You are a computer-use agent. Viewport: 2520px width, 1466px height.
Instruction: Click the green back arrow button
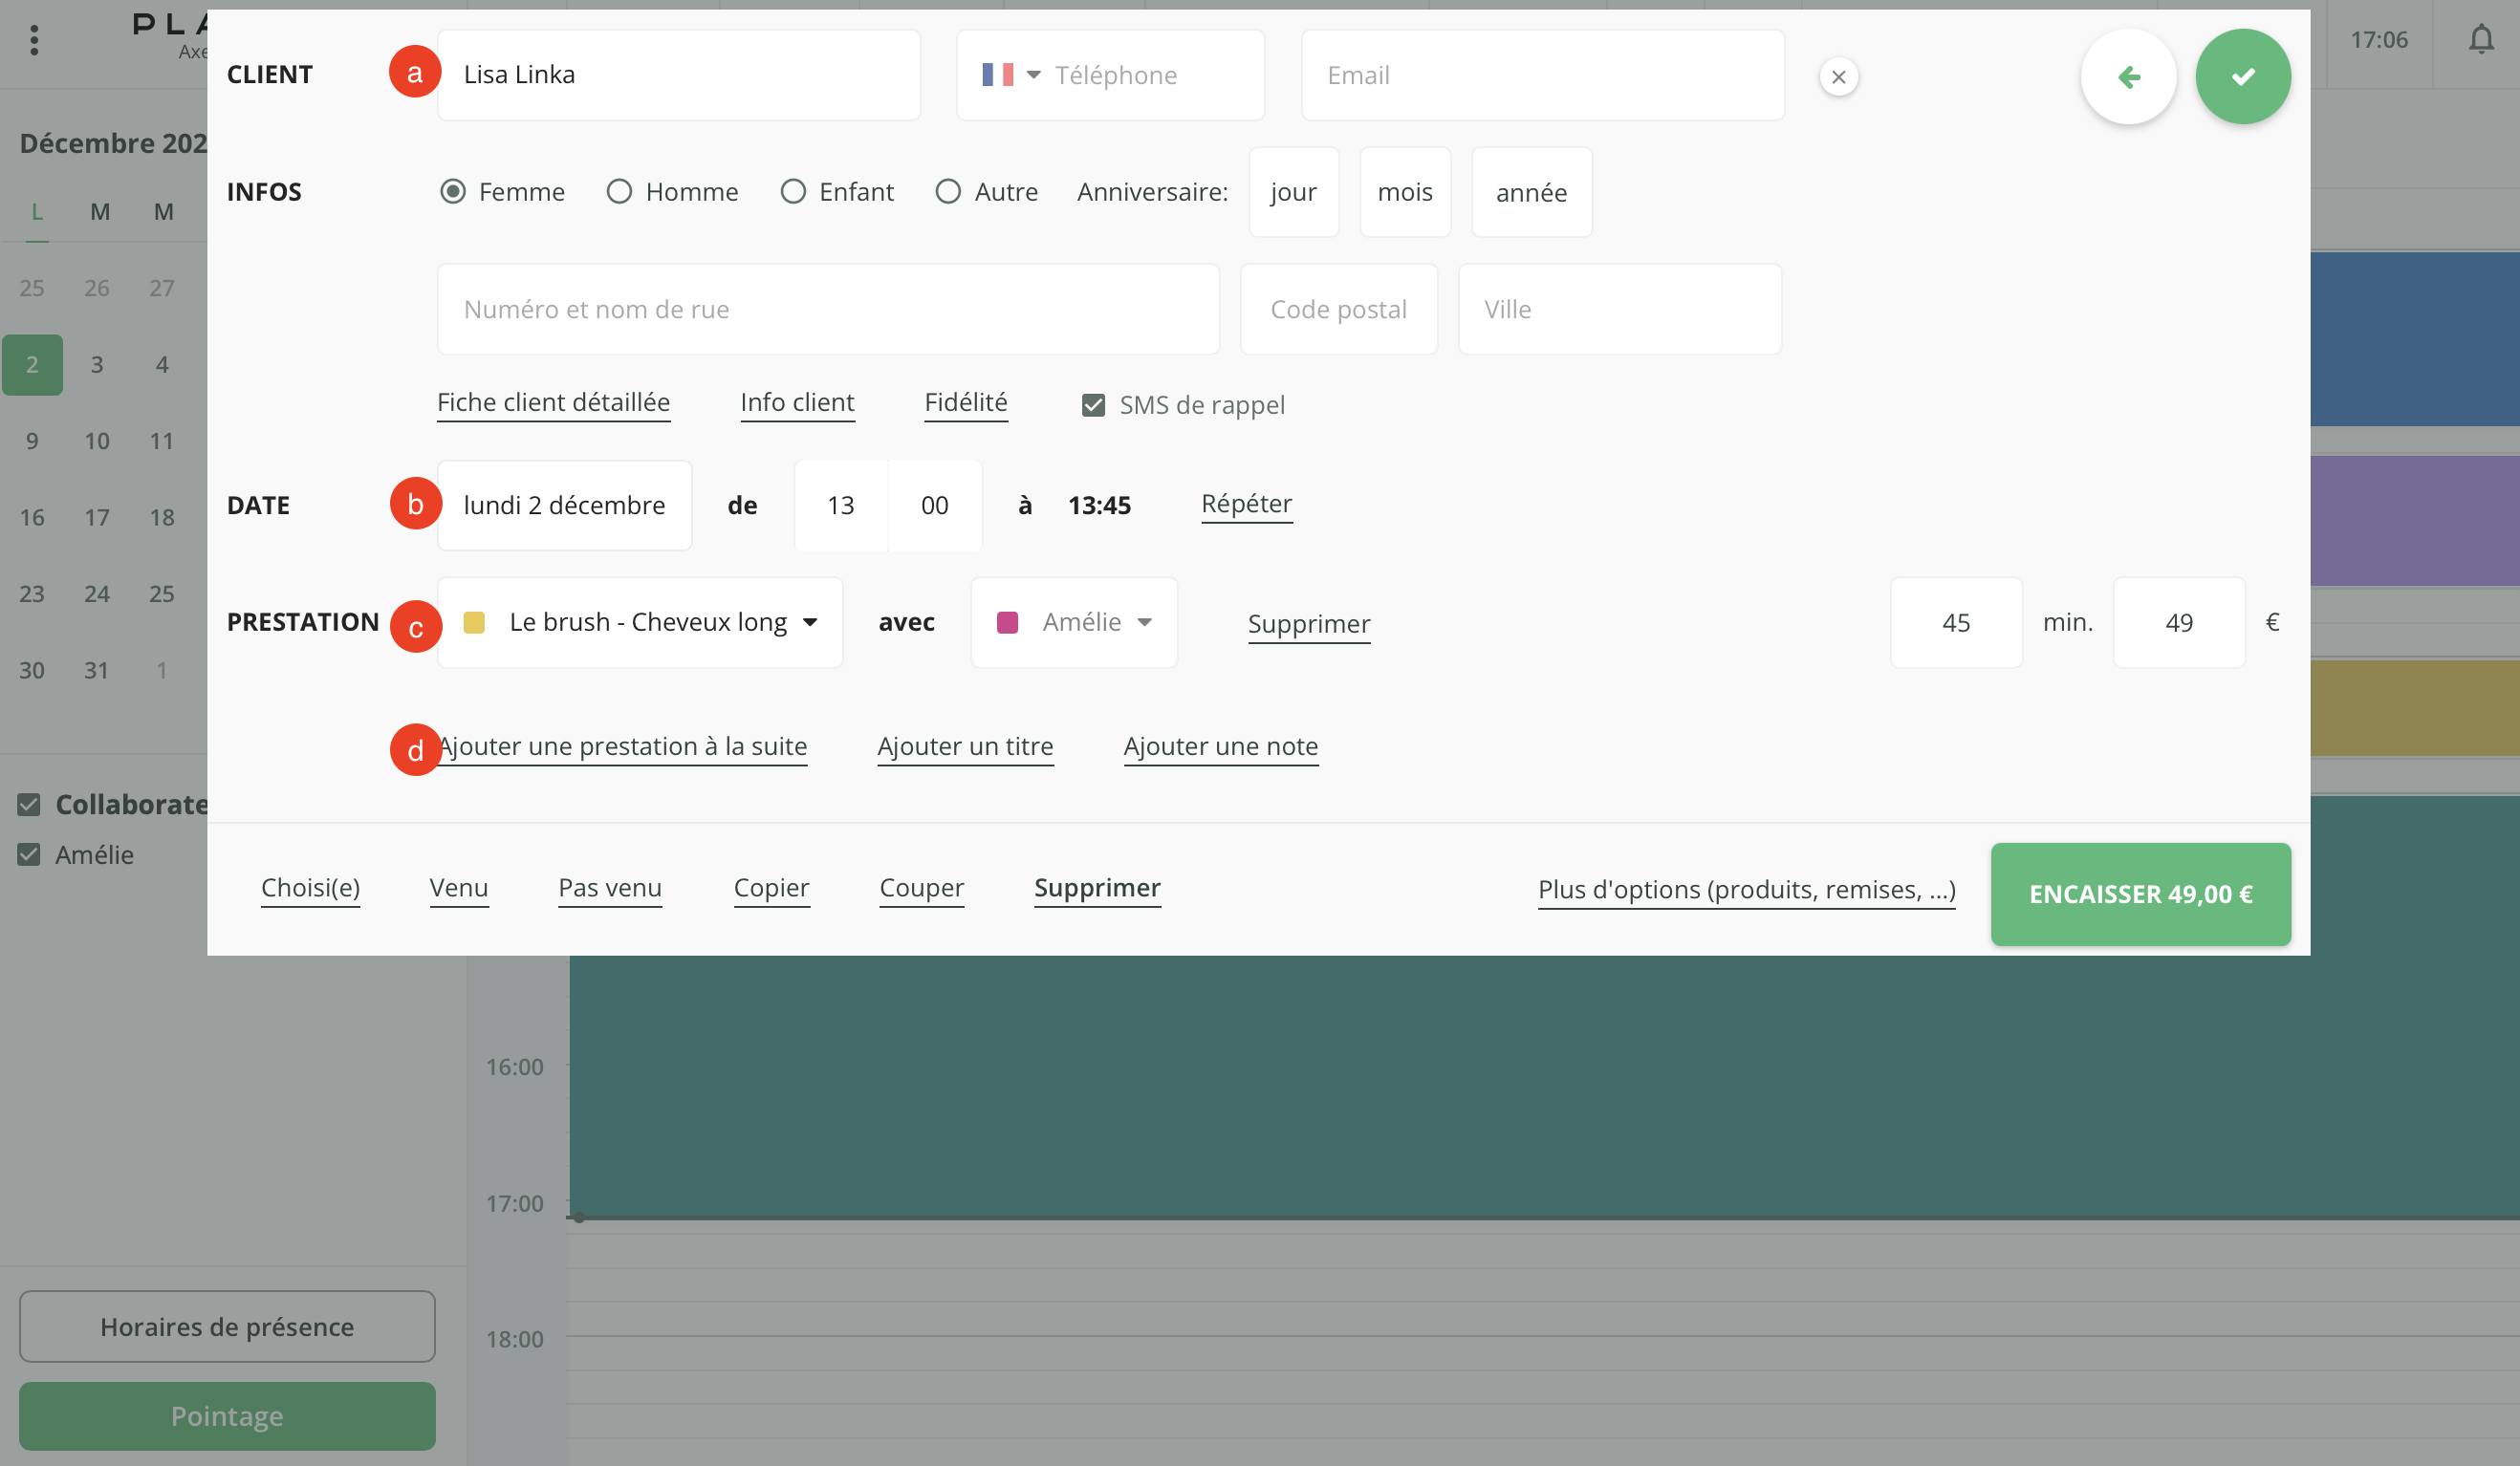click(x=2128, y=76)
